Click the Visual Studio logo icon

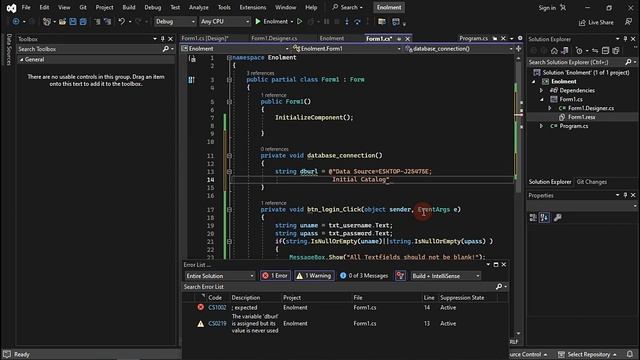[11, 8]
